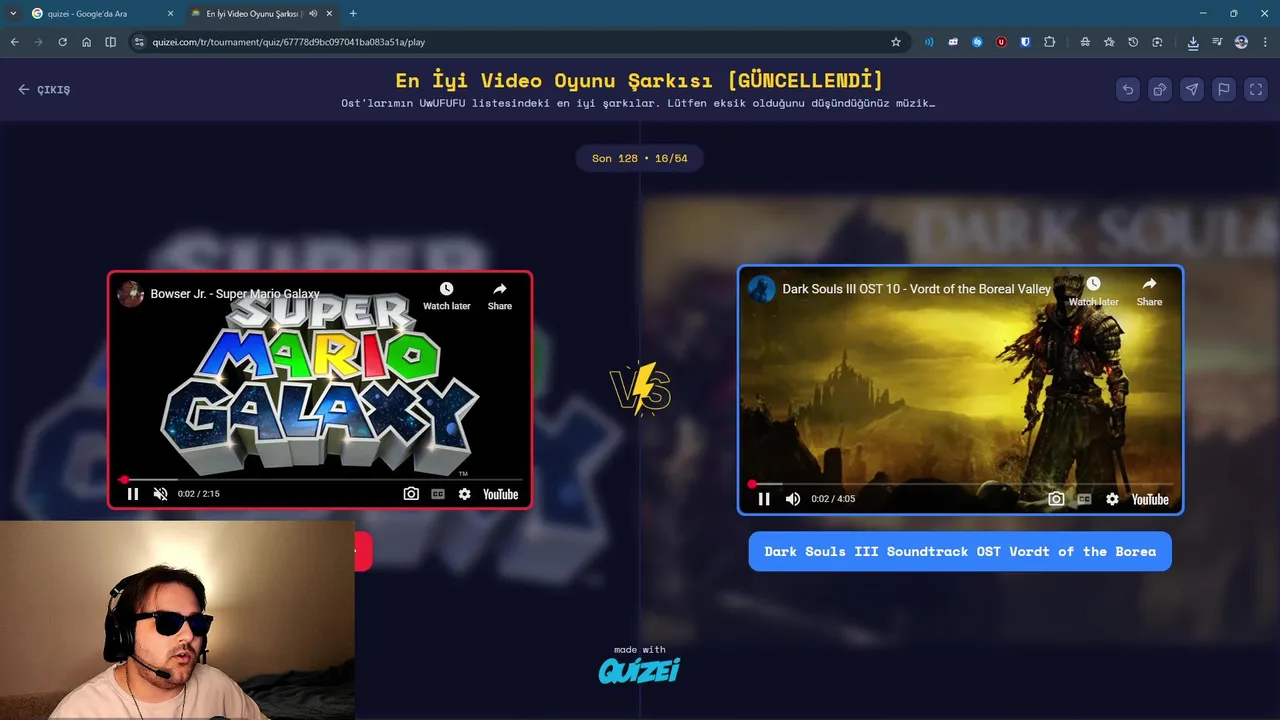Image resolution: width=1280 pixels, height=720 pixels.
Task: Open the browser three-dot menu
Action: point(1265,42)
